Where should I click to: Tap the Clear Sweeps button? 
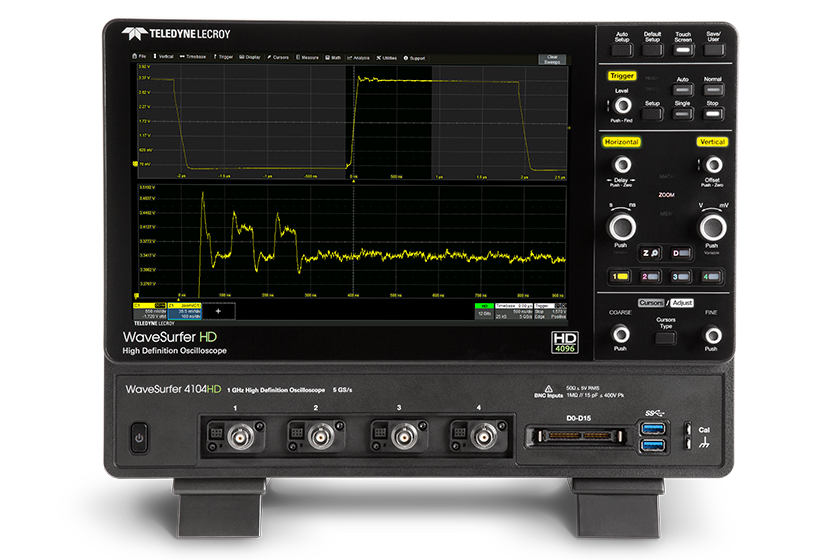[552, 59]
